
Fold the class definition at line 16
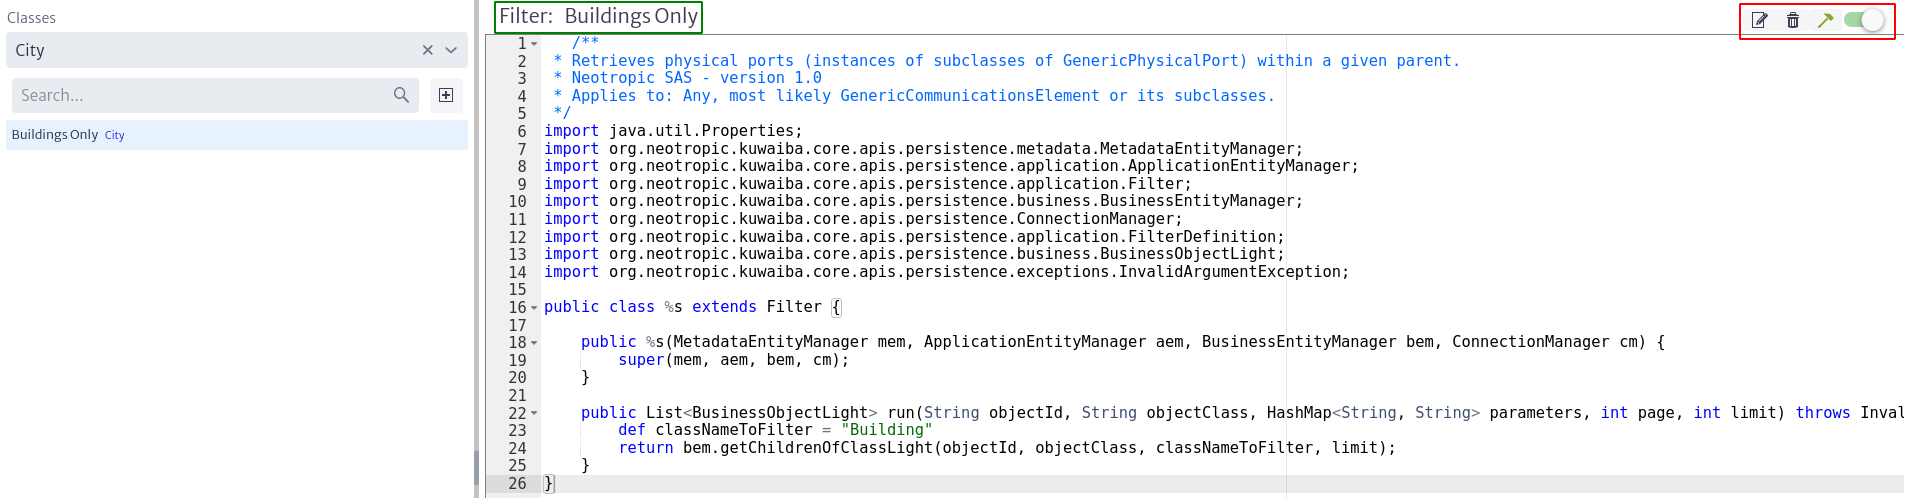click(x=534, y=308)
